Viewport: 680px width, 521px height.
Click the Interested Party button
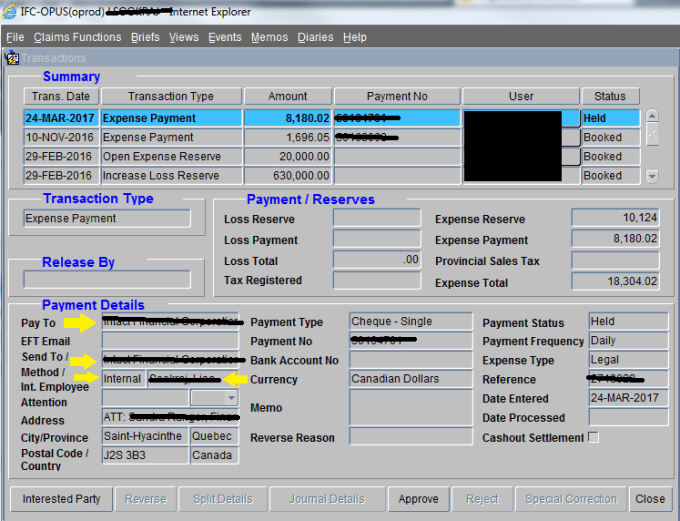pyautogui.click(x=61, y=499)
